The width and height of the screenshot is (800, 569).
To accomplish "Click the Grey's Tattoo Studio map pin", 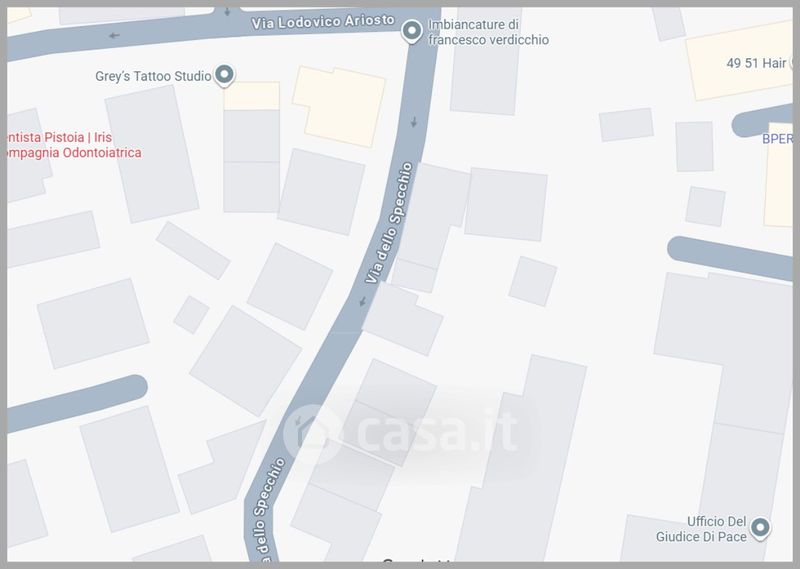I will 224,75.
